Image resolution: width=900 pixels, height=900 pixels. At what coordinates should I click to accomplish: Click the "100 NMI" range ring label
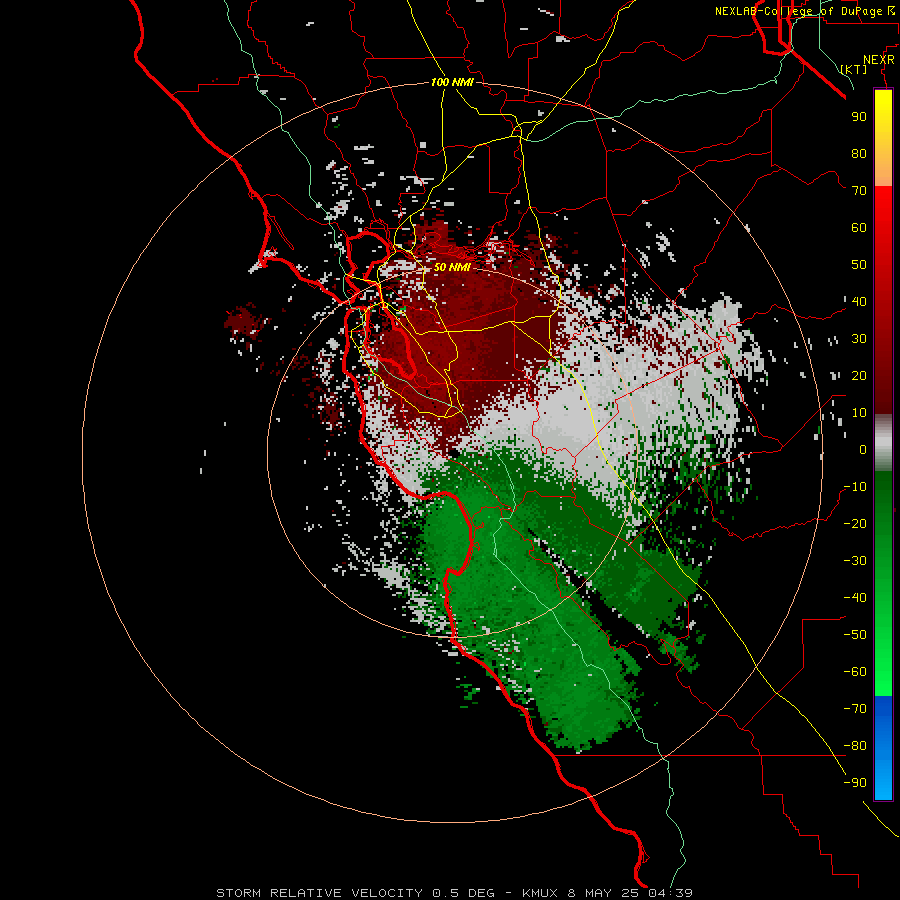[452, 82]
